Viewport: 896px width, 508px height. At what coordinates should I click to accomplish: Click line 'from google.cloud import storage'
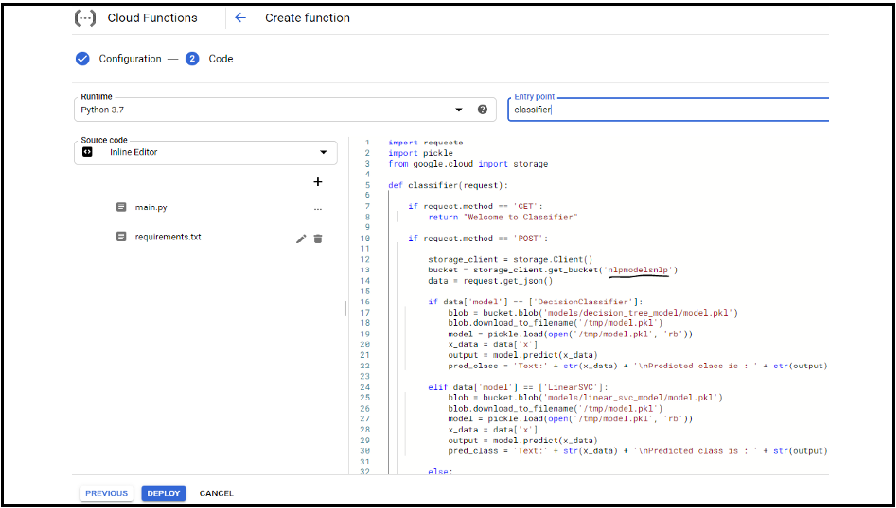[468, 164]
